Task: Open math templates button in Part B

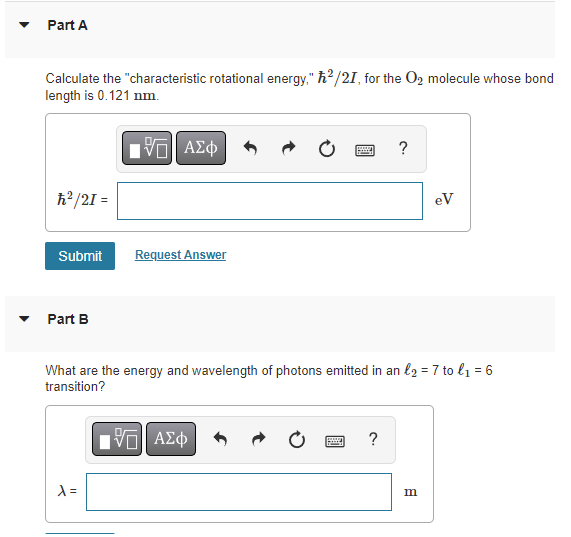Action: pos(117,439)
